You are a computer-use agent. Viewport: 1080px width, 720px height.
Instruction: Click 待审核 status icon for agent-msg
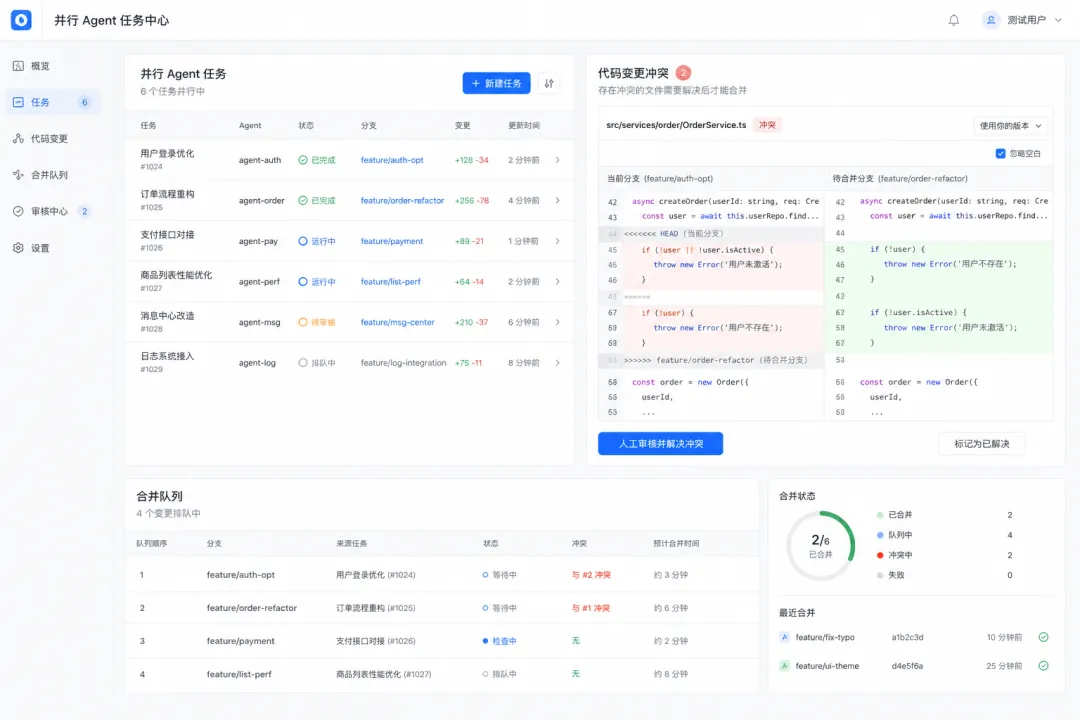click(302, 322)
